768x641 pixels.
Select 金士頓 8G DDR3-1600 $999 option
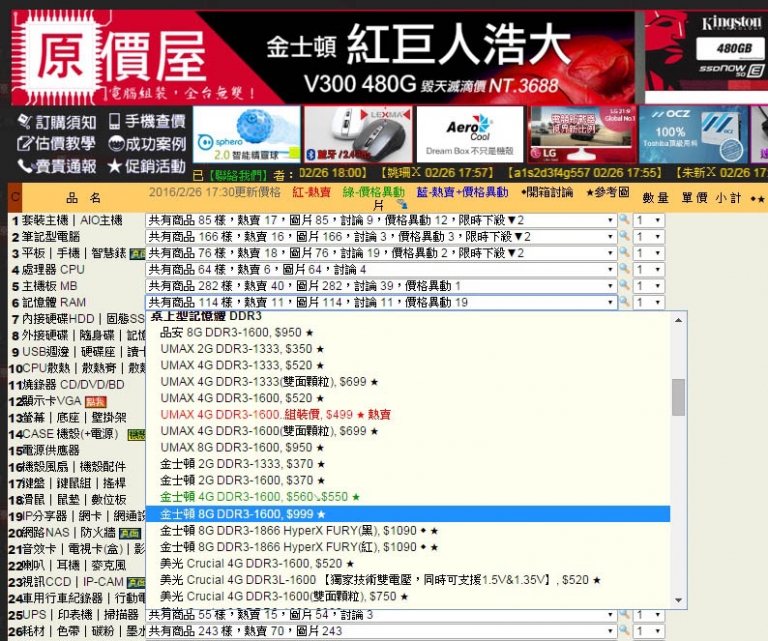click(408, 514)
